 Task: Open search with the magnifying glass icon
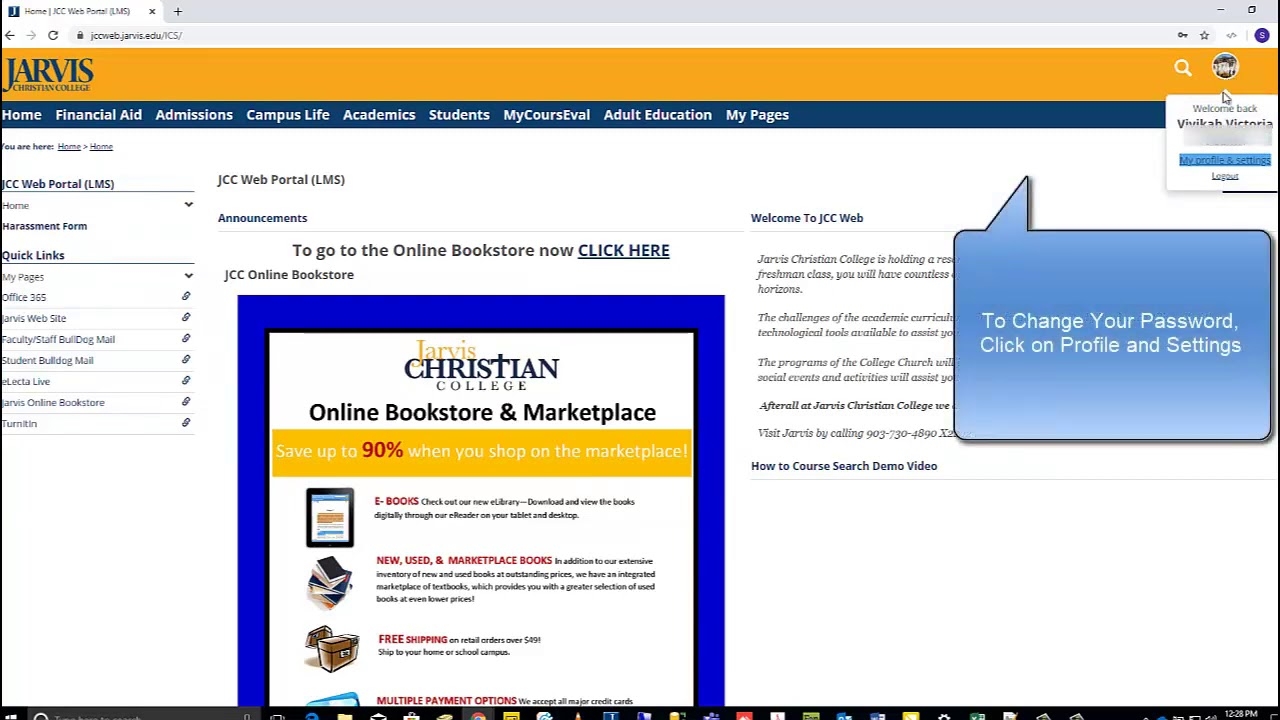click(x=1182, y=67)
